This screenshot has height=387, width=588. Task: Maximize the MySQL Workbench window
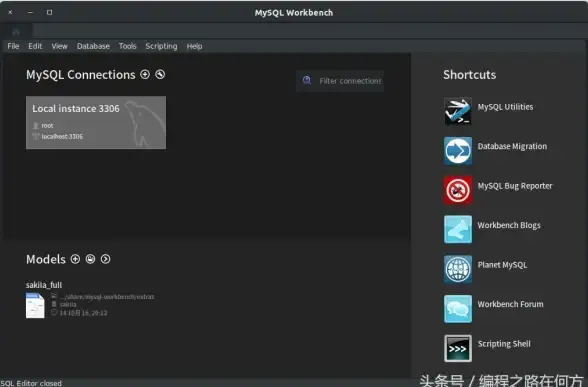coord(49,12)
